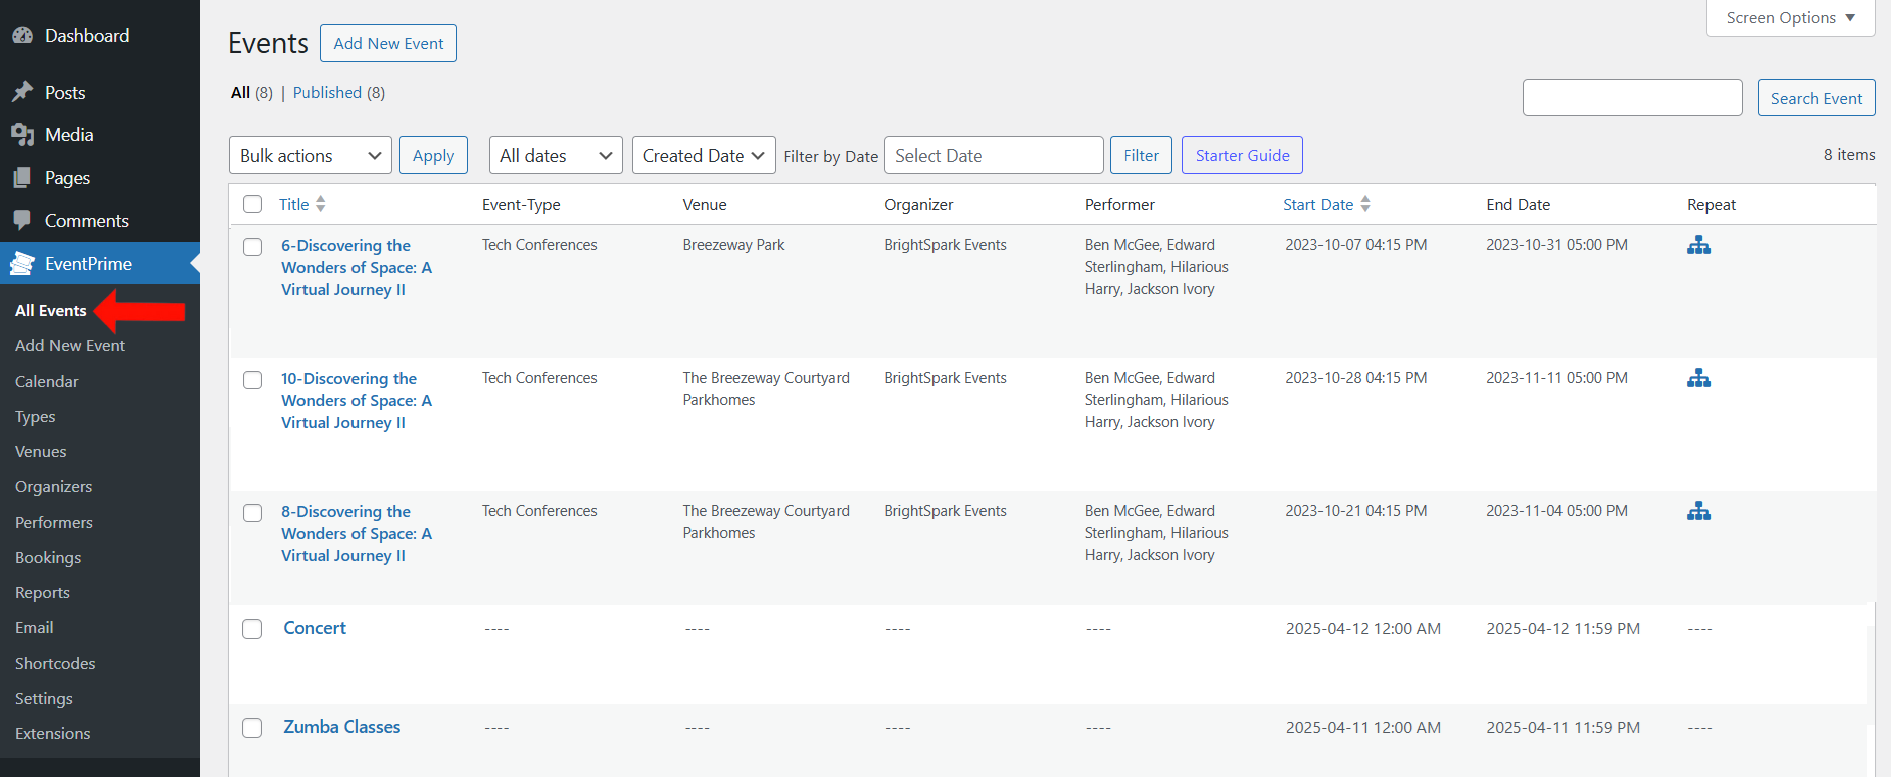Click end date 2023-11-04 05:00 PM
The image size is (1891, 777).
tap(1556, 511)
